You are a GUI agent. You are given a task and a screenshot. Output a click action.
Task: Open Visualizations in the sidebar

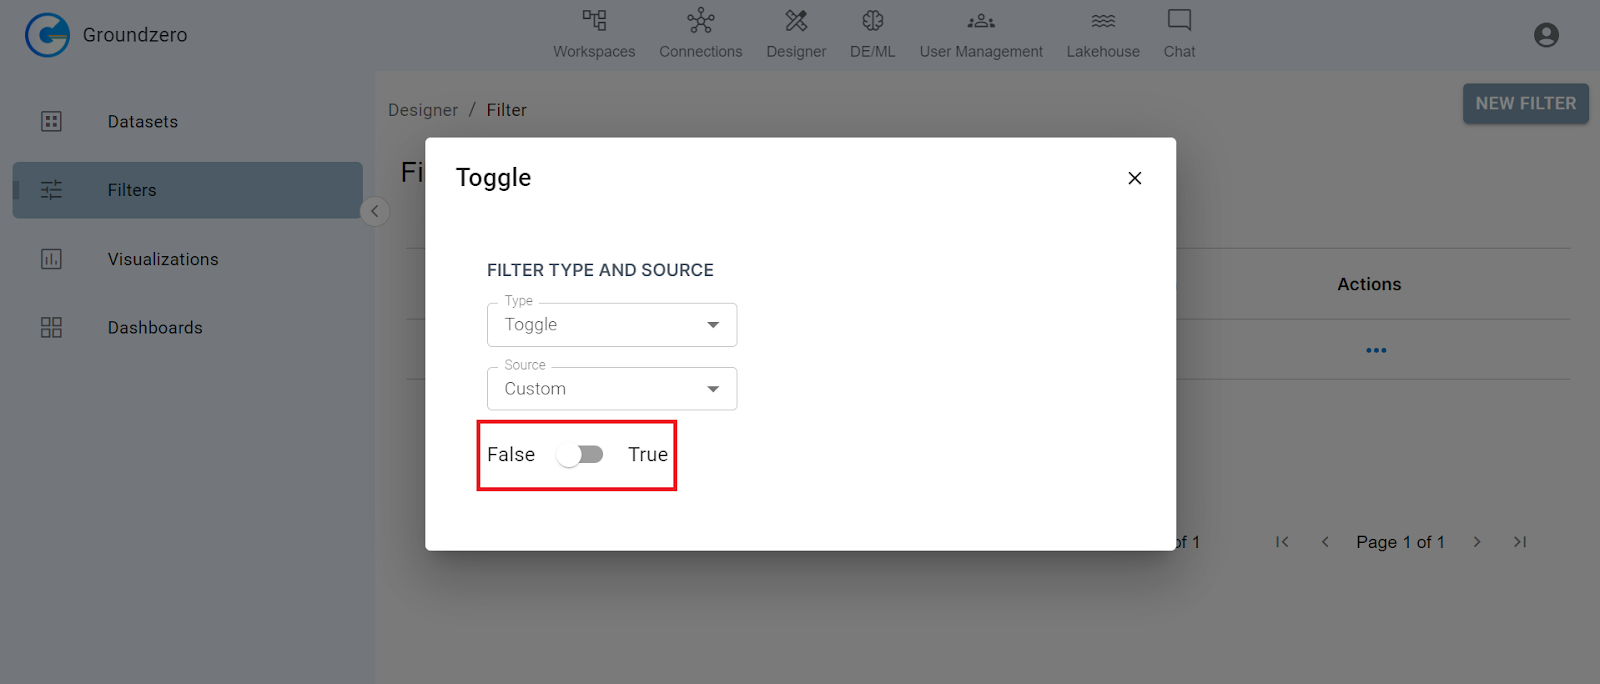(x=162, y=259)
